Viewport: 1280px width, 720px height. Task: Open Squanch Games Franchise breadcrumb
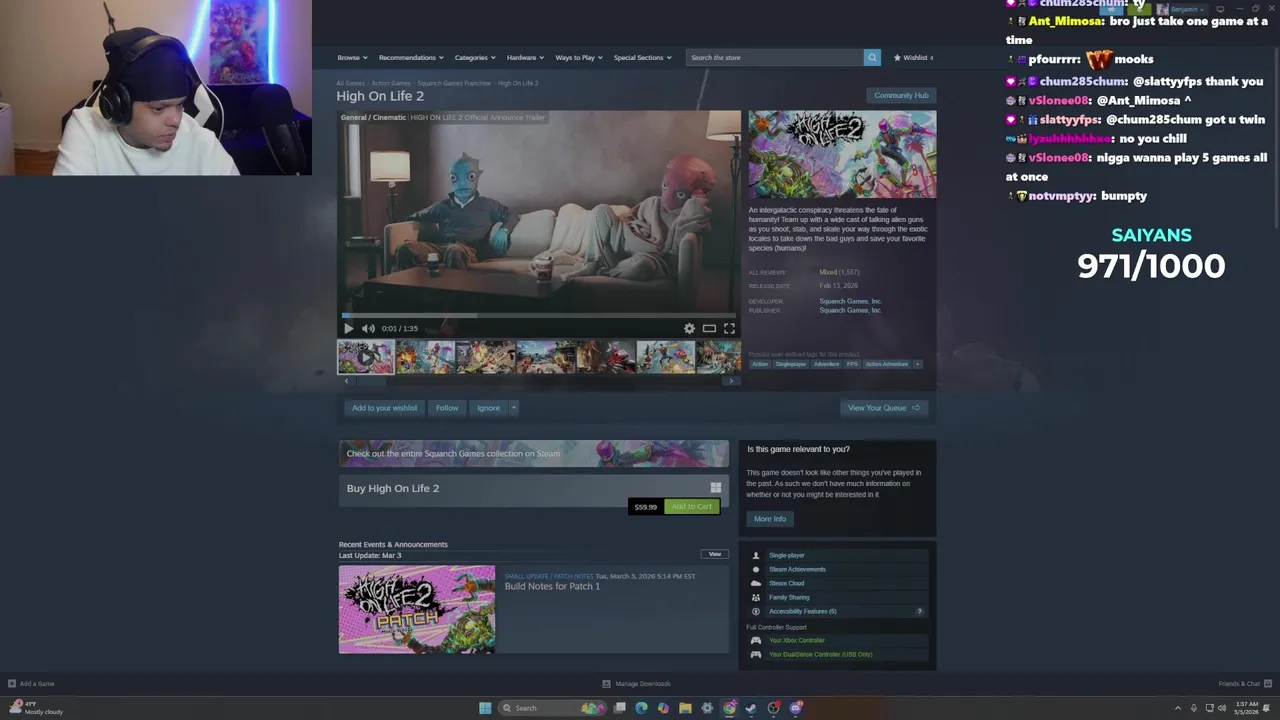click(454, 83)
